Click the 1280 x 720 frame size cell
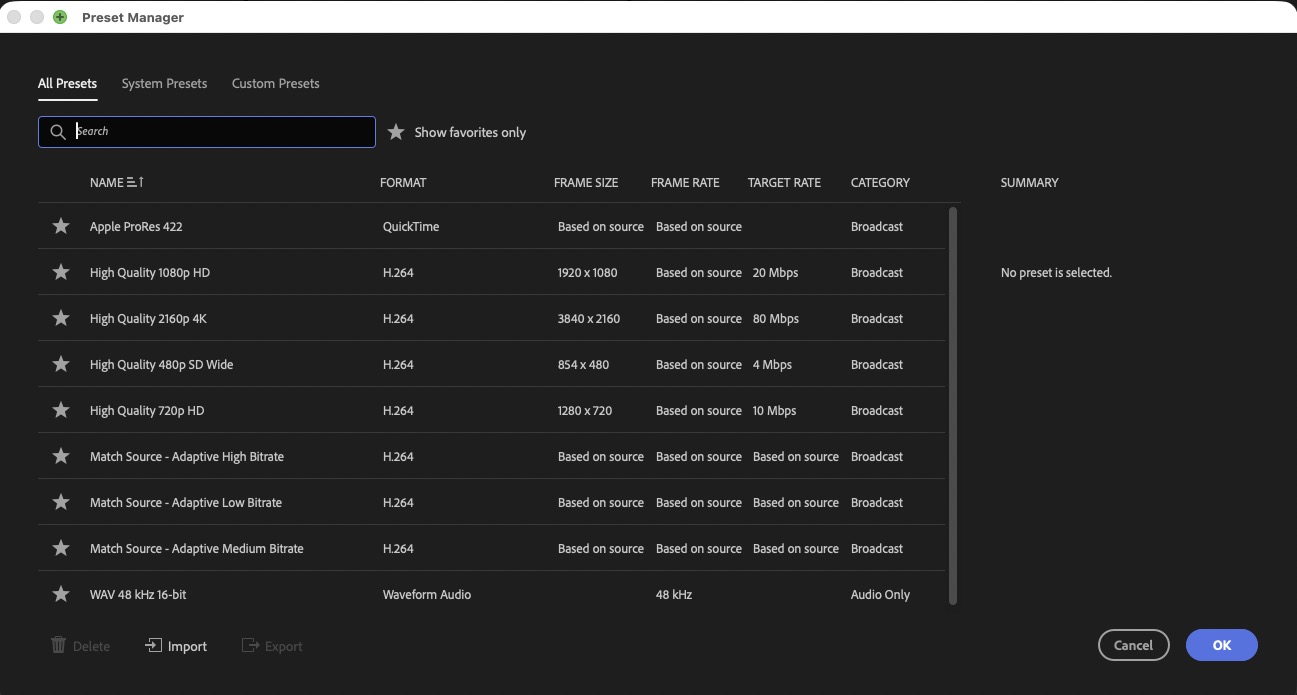This screenshot has height=695, width=1297. point(585,410)
